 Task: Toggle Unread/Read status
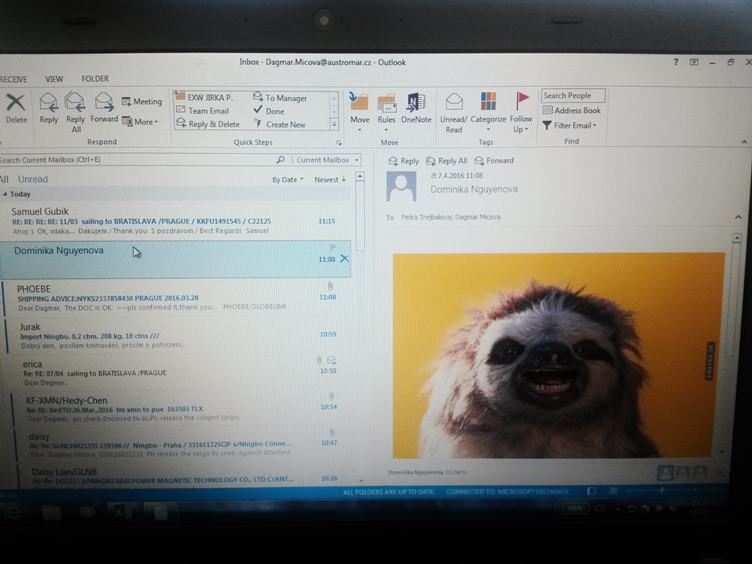coord(453,113)
